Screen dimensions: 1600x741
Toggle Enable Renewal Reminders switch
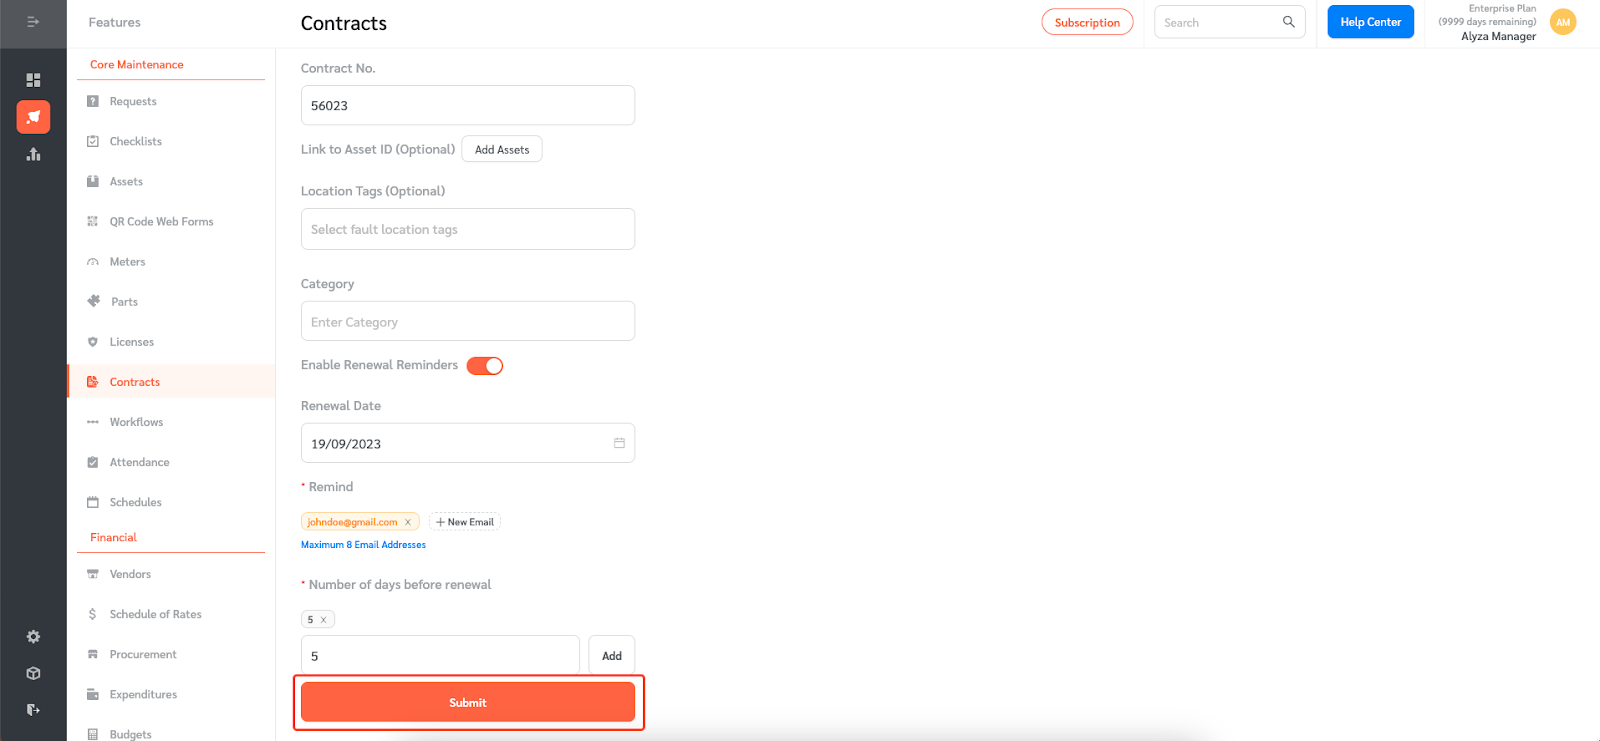[x=485, y=366]
